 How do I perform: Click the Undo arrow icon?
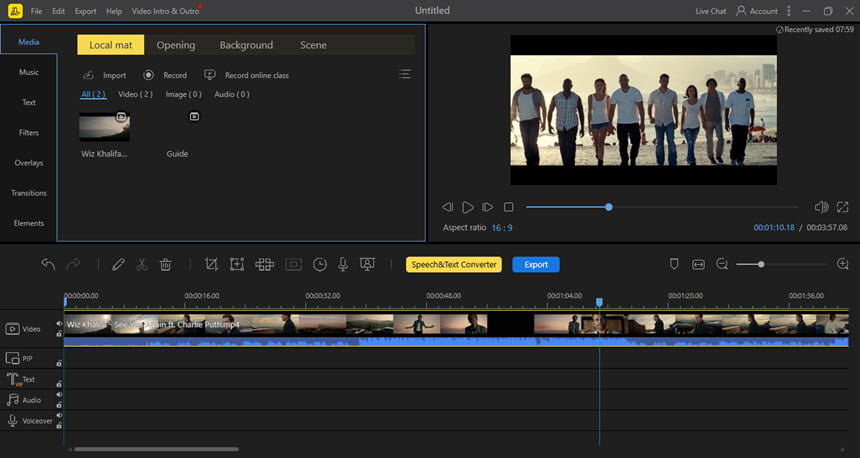48,264
